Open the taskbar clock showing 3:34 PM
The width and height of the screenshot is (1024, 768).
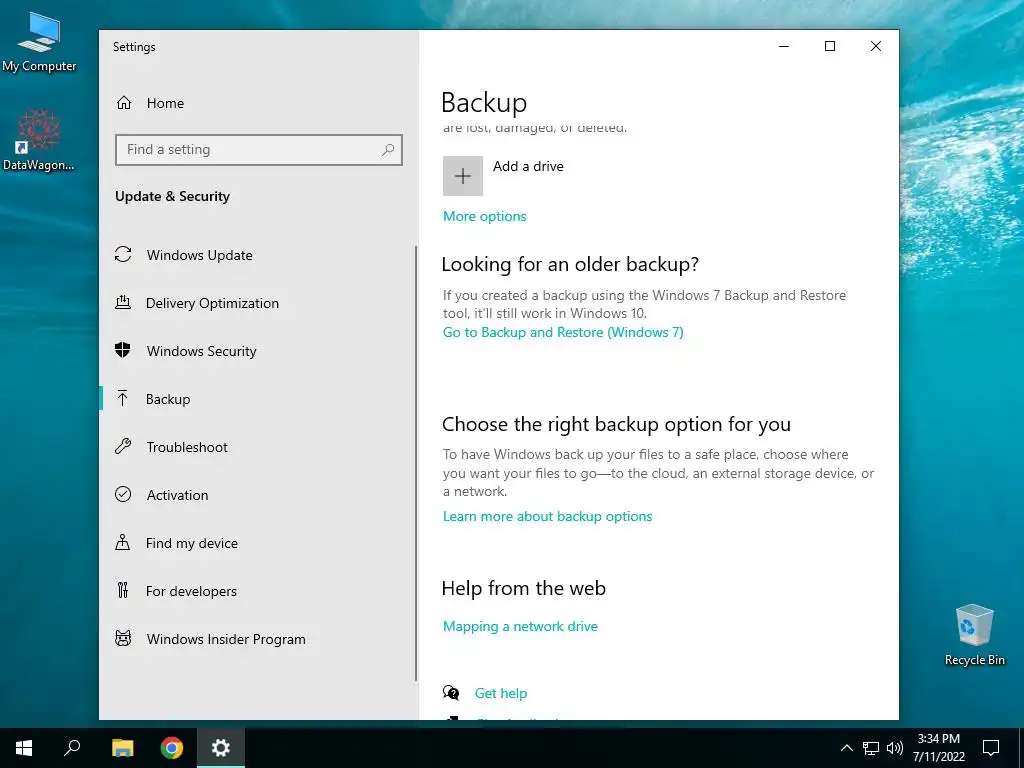point(938,748)
